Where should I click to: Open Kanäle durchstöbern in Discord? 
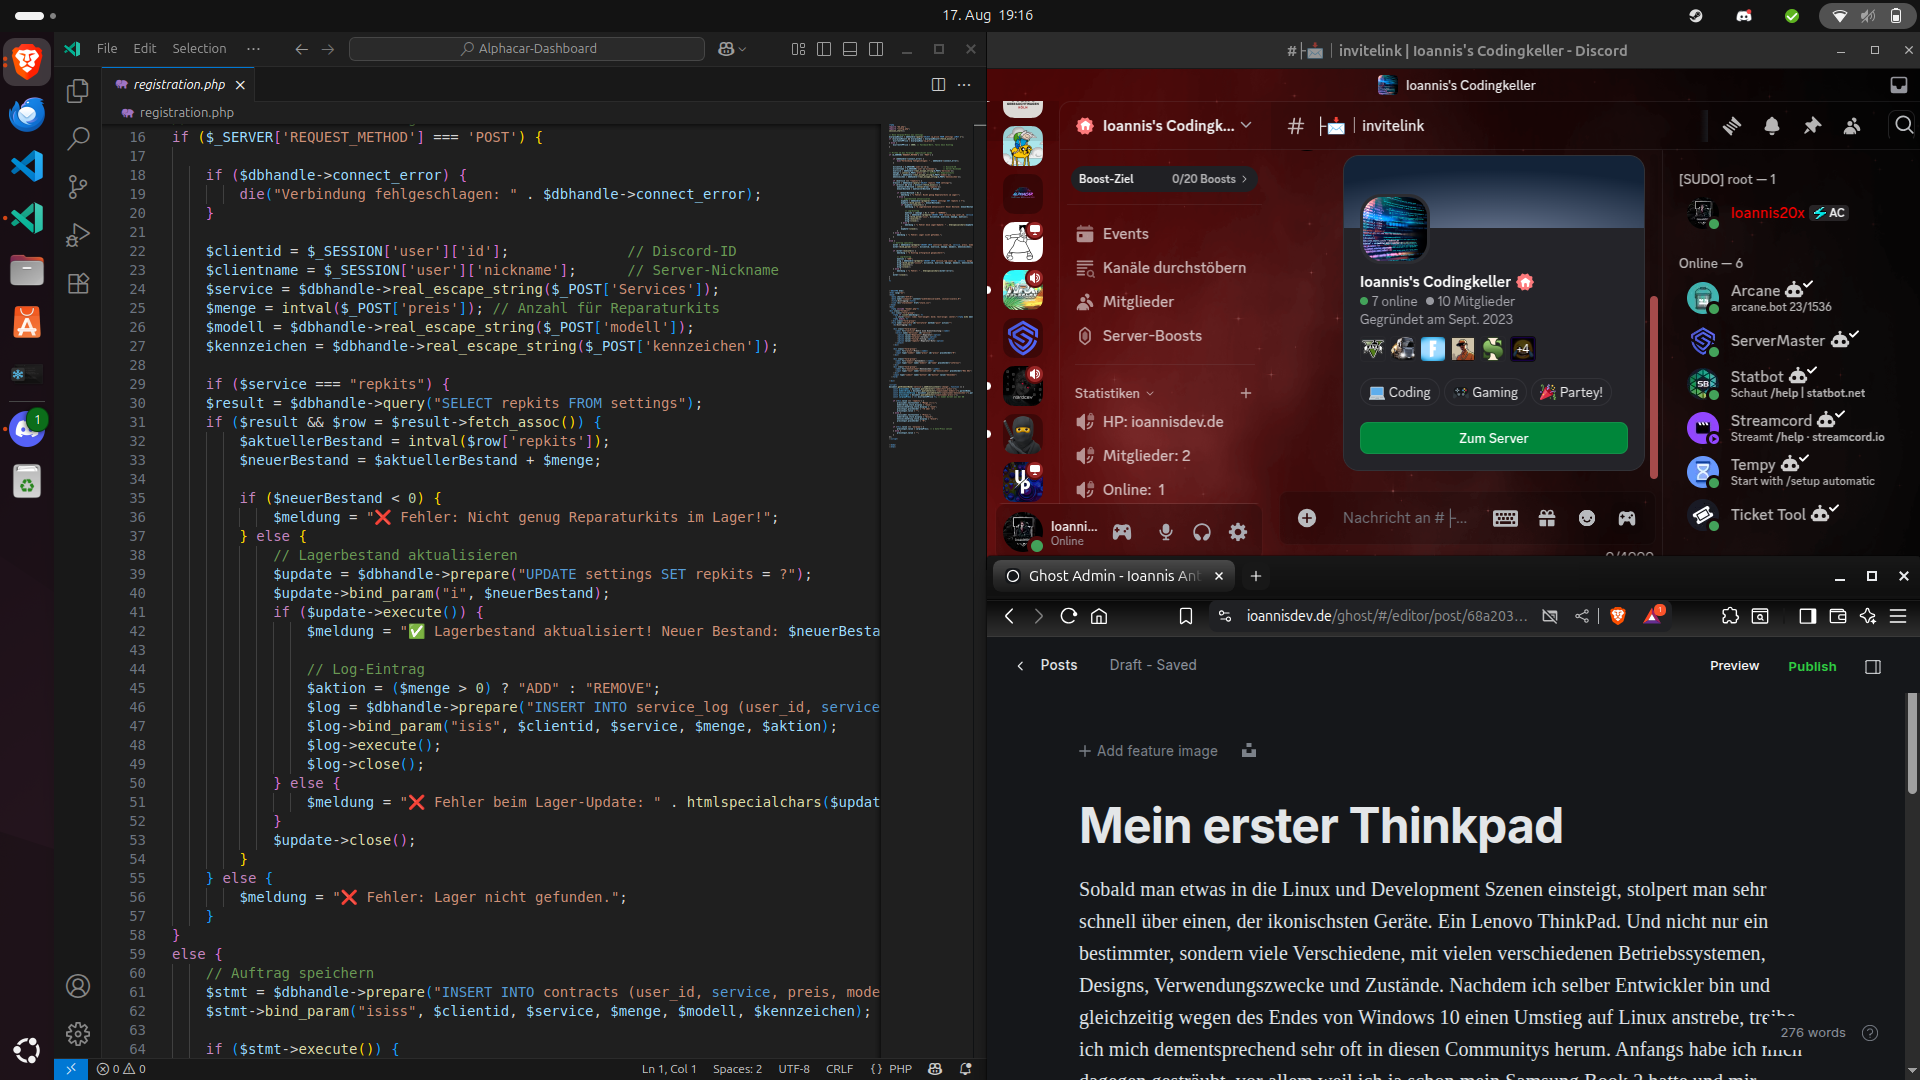click(x=1163, y=268)
